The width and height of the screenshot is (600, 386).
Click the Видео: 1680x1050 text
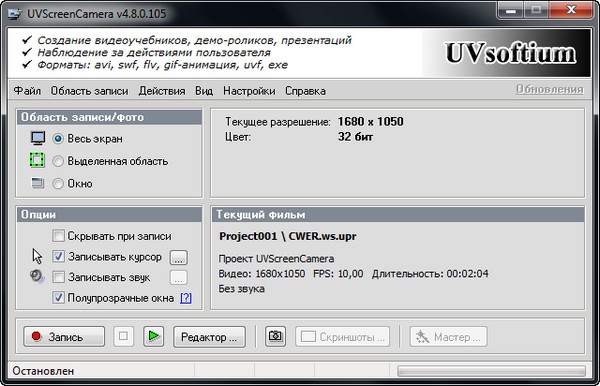tap(262, 274)
